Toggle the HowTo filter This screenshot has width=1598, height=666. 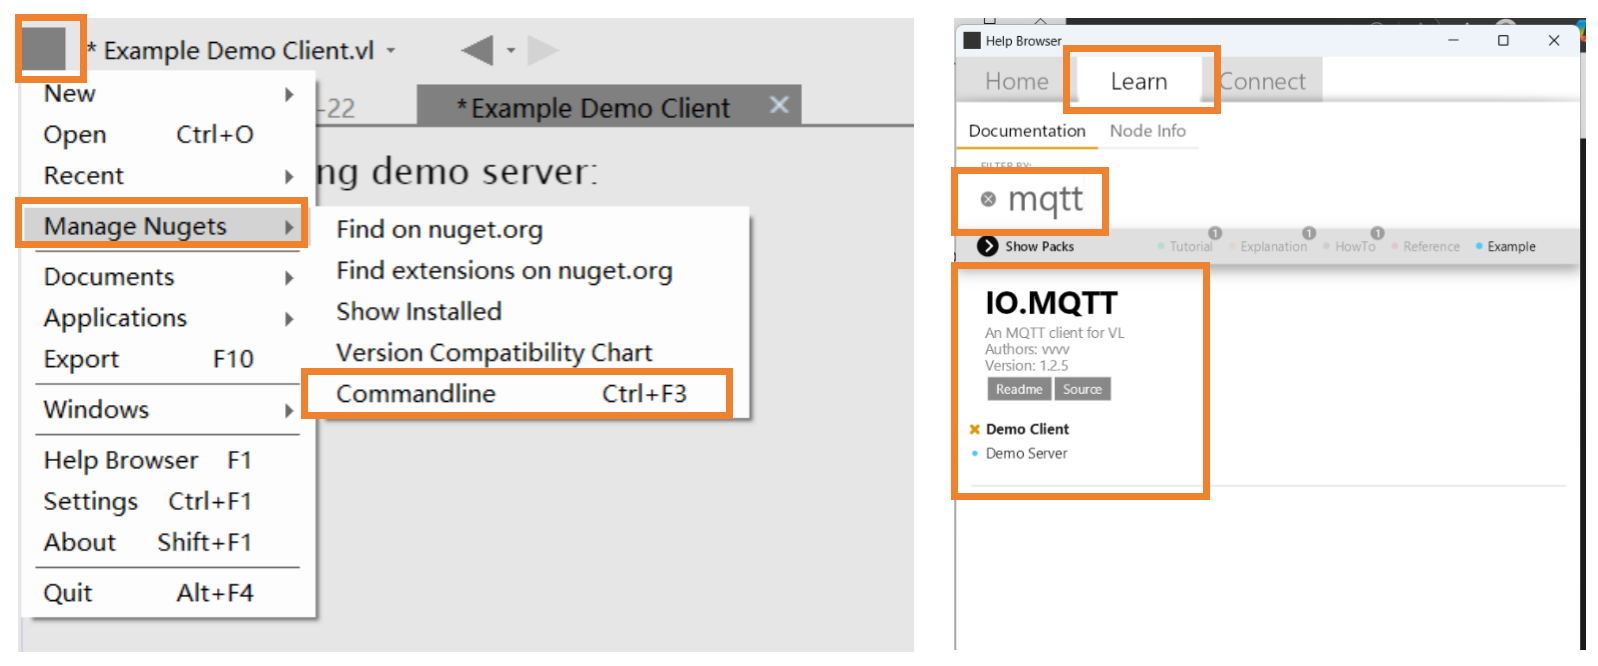[x=1354, y=246]
